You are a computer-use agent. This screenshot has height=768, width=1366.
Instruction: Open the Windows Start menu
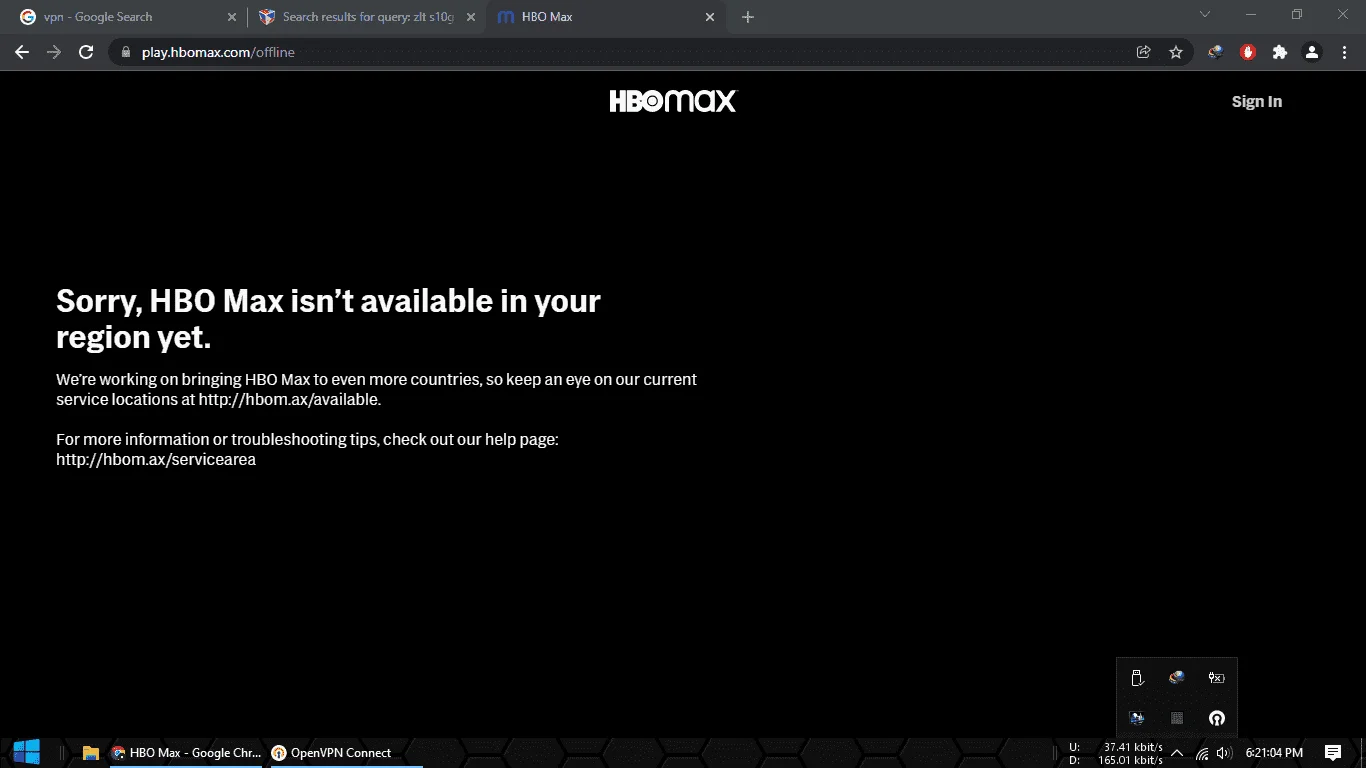(26, 752)
